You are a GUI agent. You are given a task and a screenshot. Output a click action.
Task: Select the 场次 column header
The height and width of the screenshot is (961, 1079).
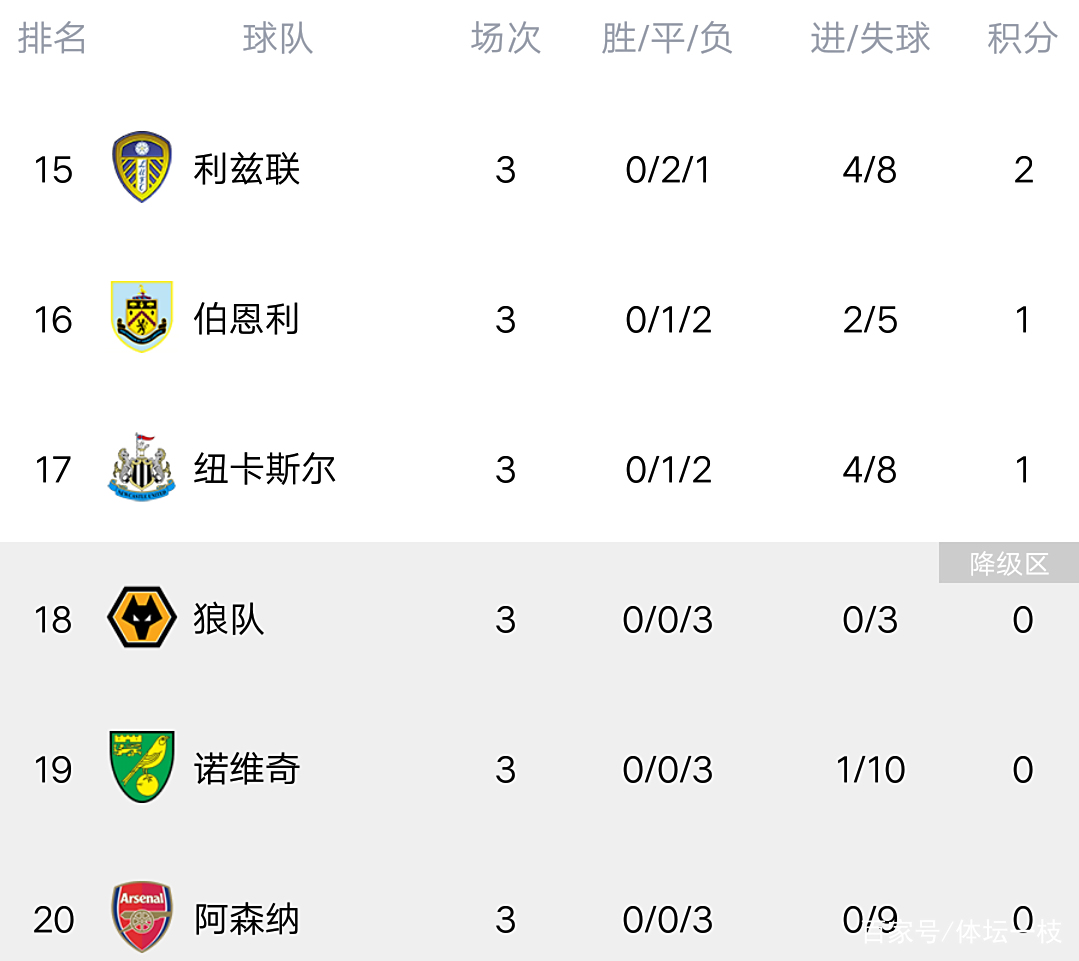tap(506, 39)
